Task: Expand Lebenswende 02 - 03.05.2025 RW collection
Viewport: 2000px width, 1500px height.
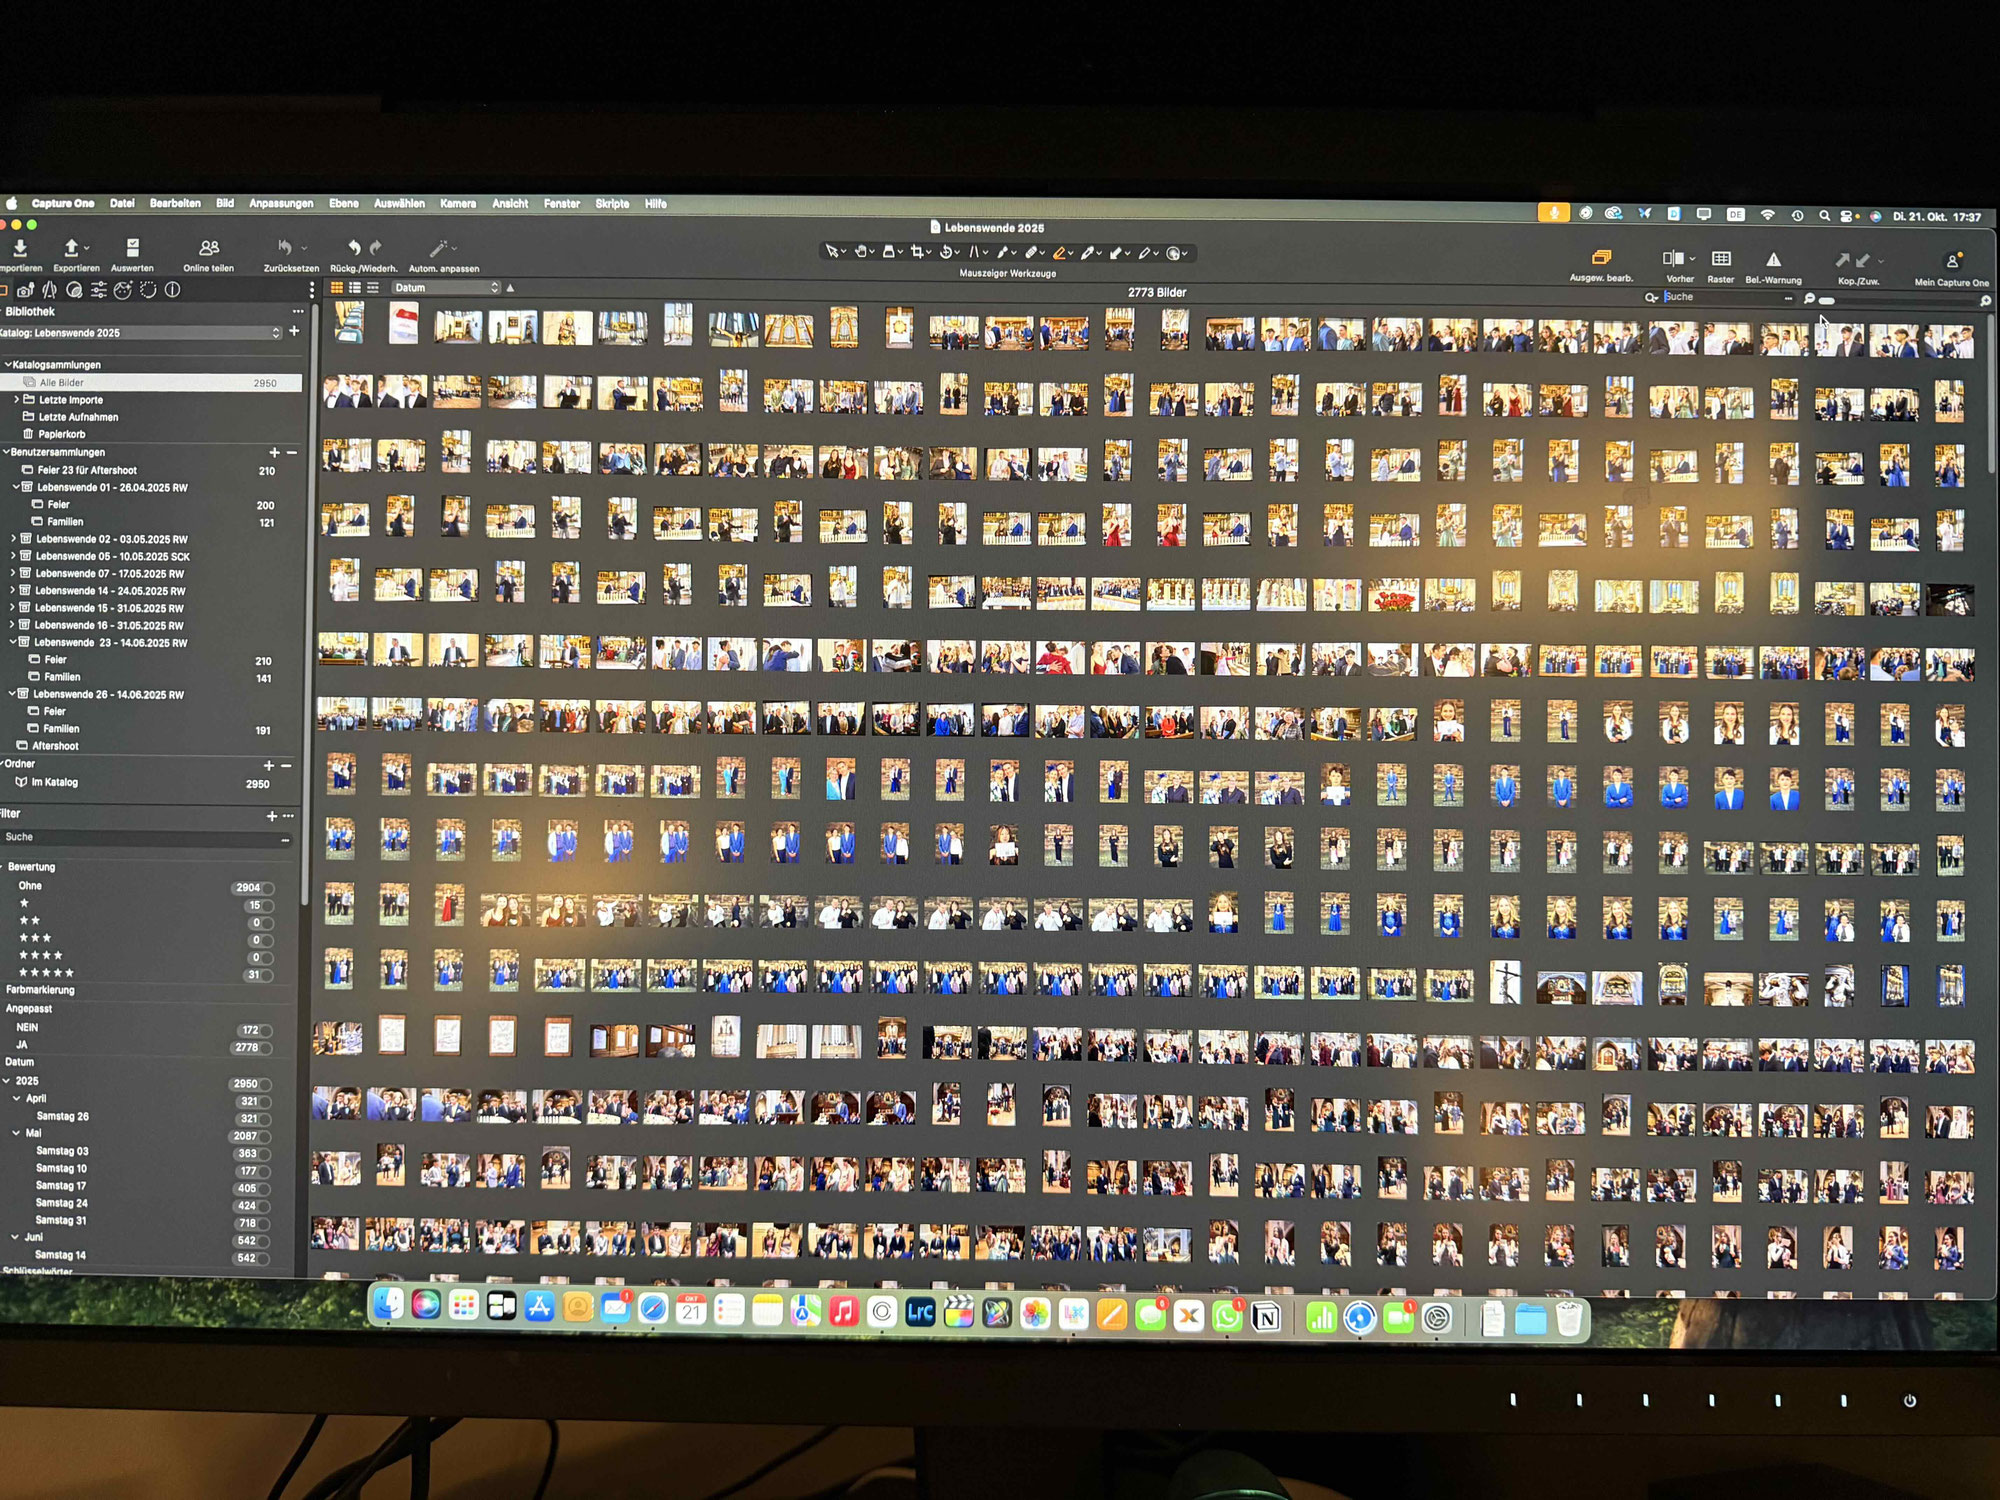Action: click(14, 539)
